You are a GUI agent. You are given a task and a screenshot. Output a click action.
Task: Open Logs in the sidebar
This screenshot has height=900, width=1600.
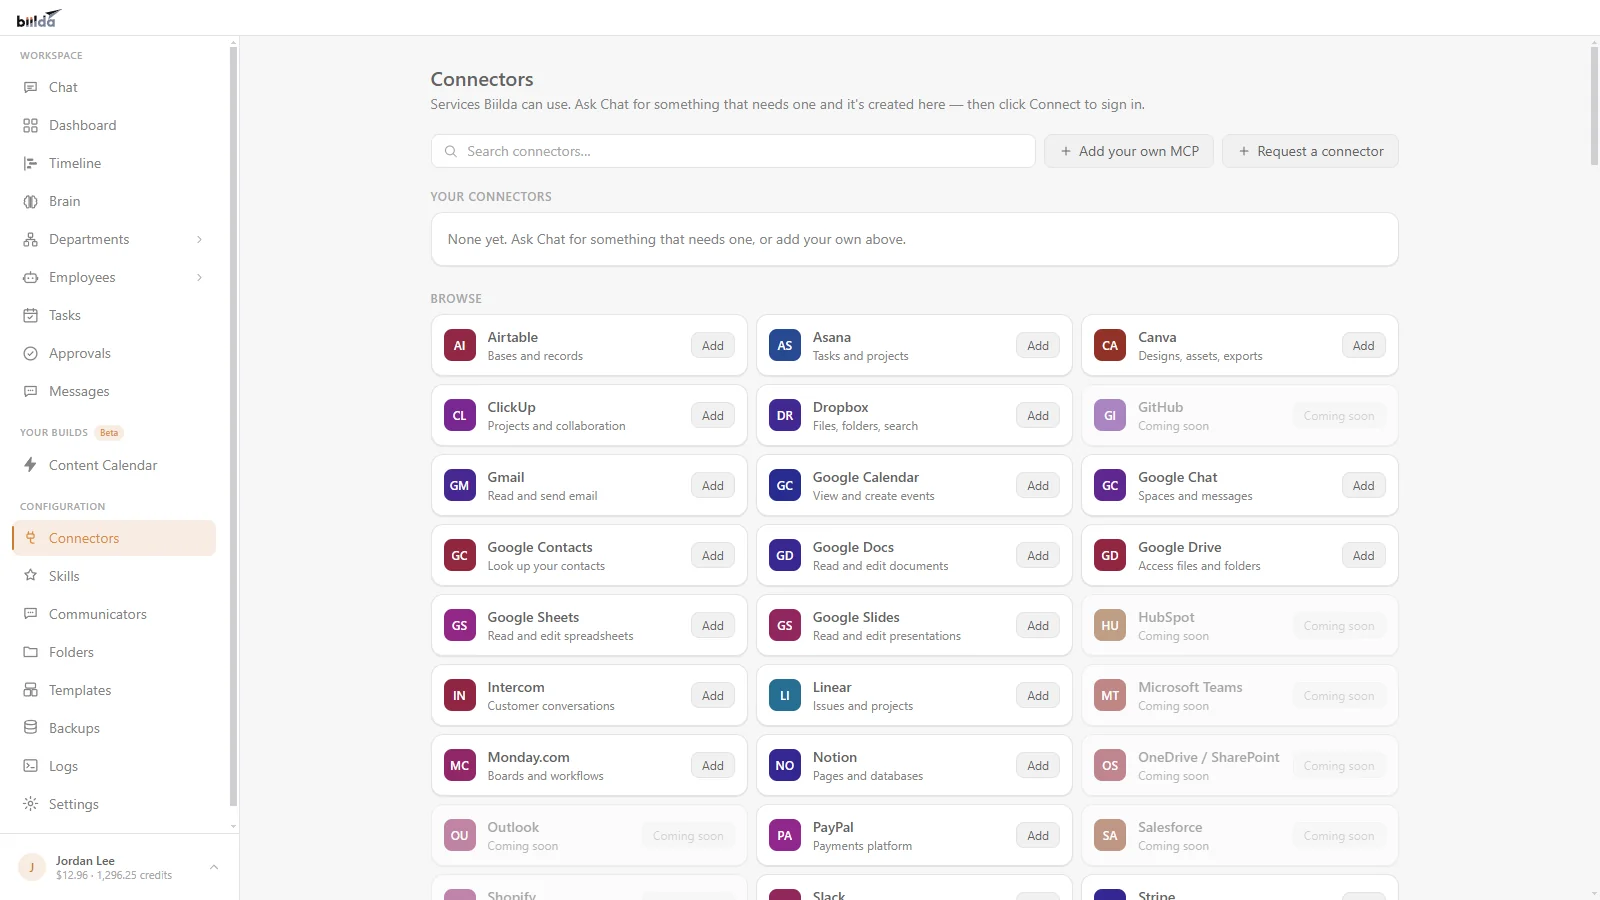click(x=114, y=766)
